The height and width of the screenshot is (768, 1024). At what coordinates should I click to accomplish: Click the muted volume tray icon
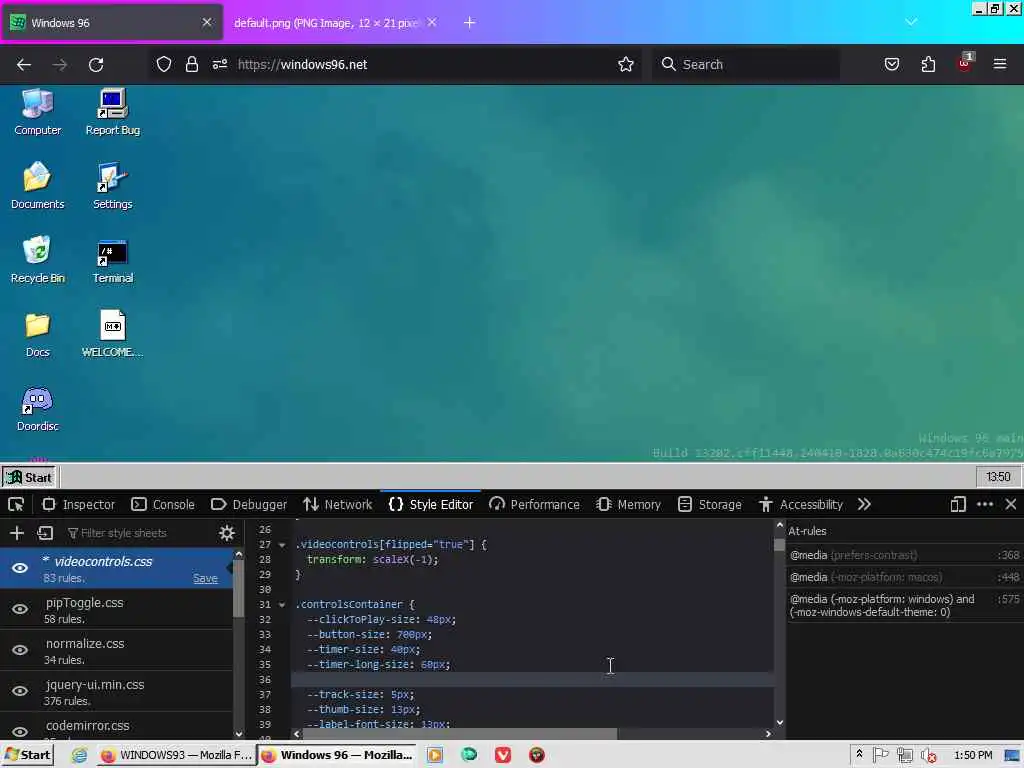(x=929, y=756)
